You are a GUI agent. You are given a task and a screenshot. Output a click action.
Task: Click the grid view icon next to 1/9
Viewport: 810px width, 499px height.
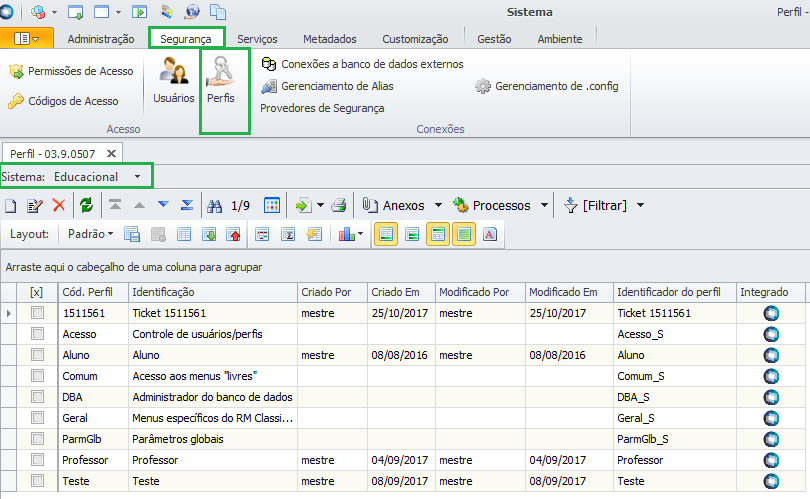(272, 205)
